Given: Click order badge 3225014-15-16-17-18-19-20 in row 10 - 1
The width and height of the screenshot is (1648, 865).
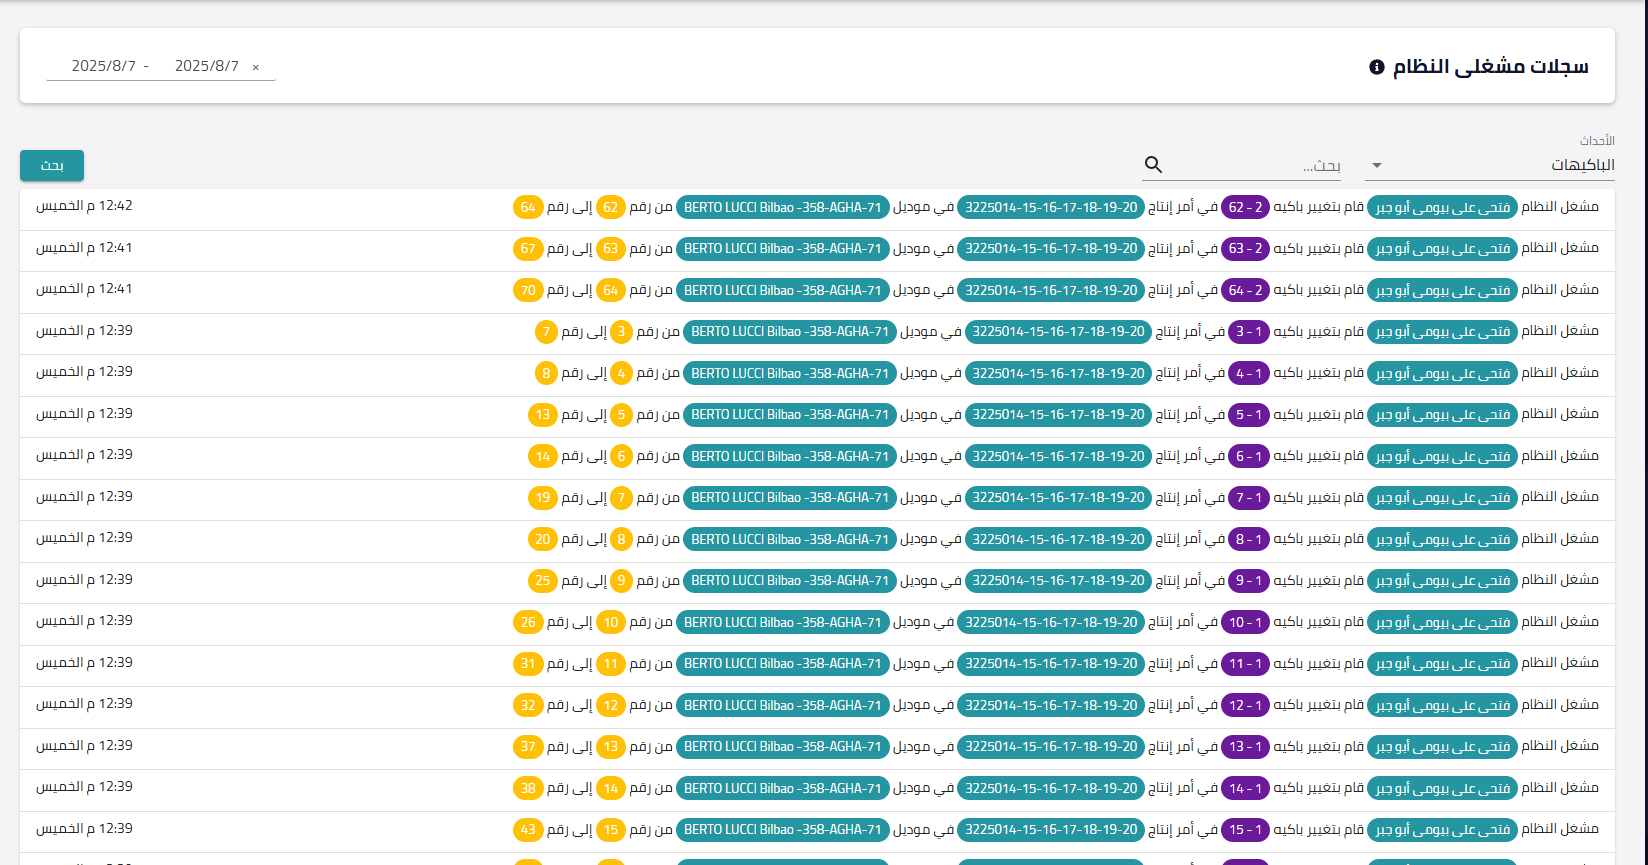Looking at the screenshot, I should click(1050, 622).
